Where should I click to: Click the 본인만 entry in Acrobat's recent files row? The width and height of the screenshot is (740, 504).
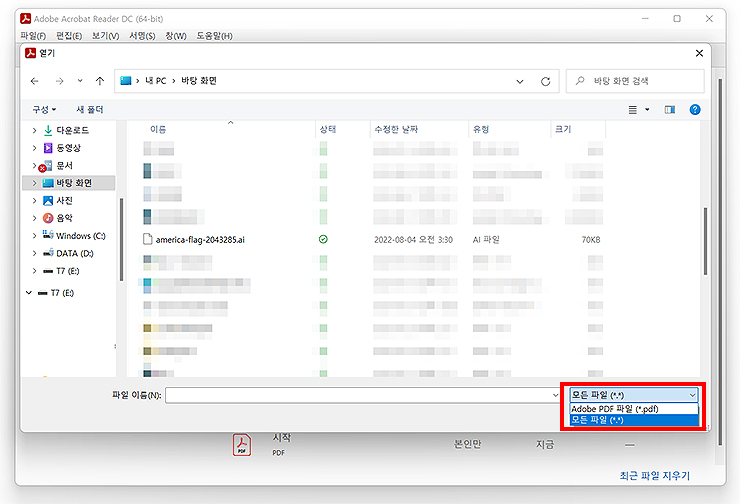coord(467,444)
